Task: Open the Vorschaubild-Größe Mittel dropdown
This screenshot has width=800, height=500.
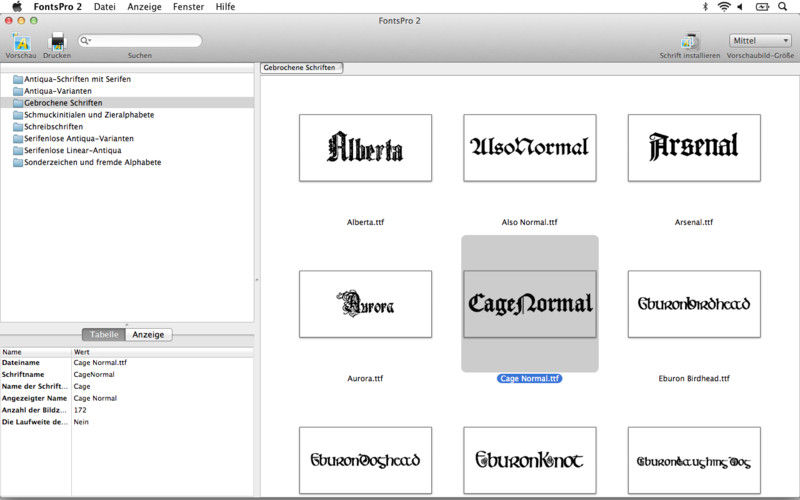Action: pyautogui.click(x=761, y=40)
